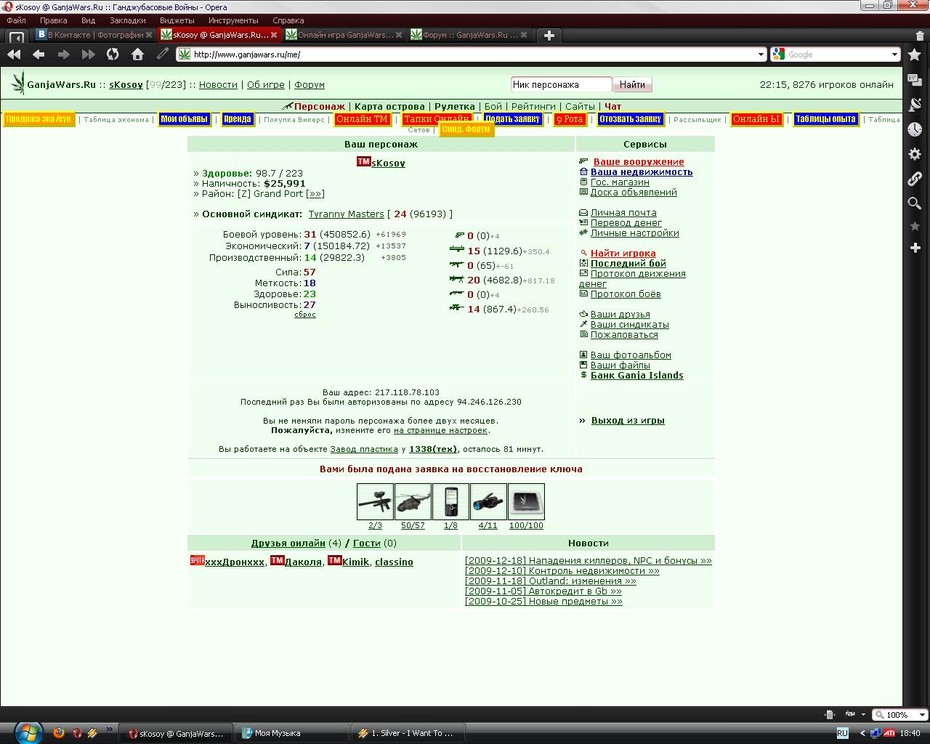Open the Рулетка link
This screenshot has width=930, height=744.
pos(454,107)
